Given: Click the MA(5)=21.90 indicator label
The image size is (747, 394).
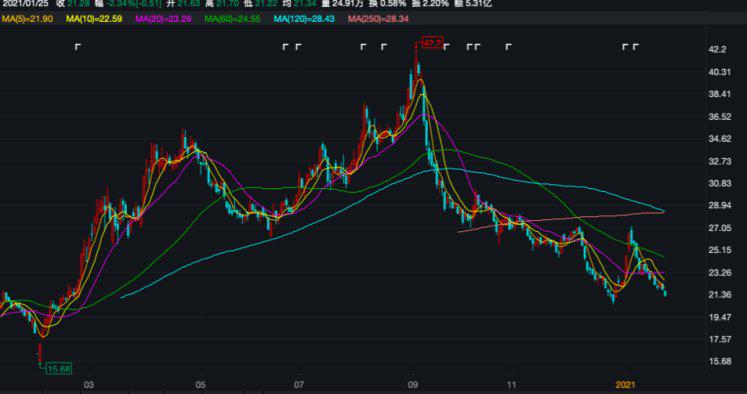Looking at the screenshot, I should [27, 19].
